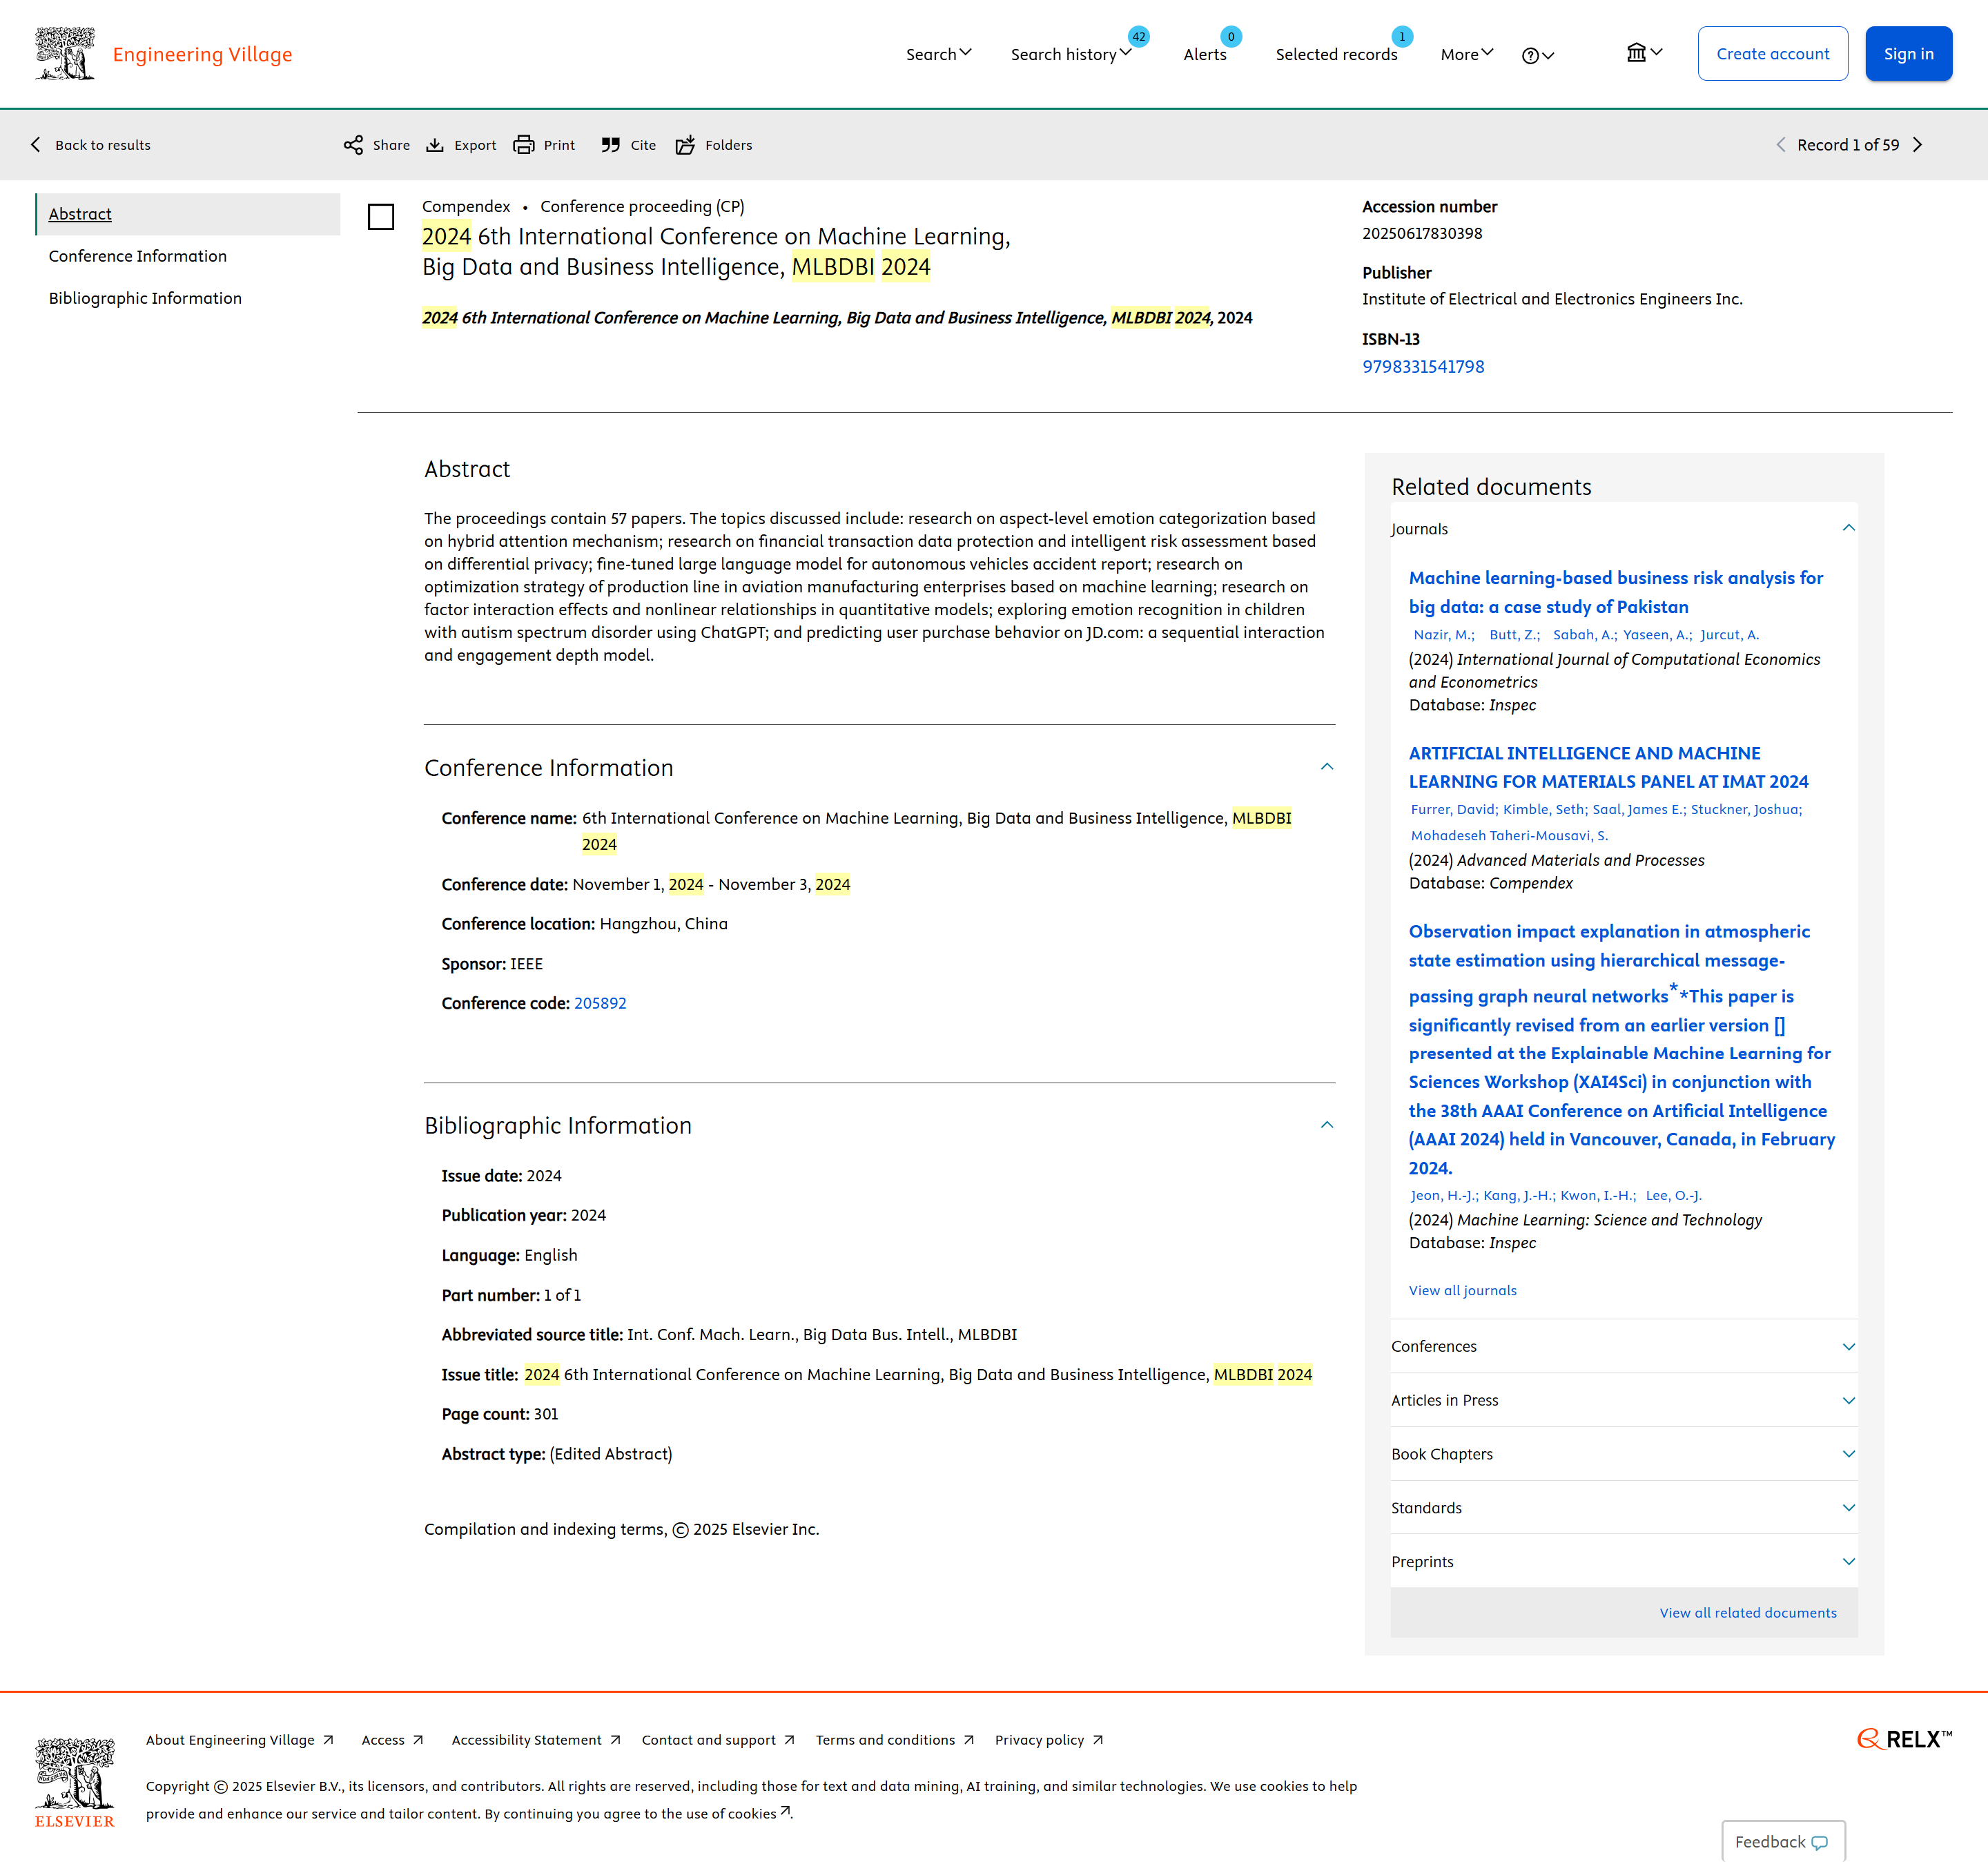Open Observation impact explanation article link
Viewport: 1988px width, 1862px height.
coord(1622,1049)
